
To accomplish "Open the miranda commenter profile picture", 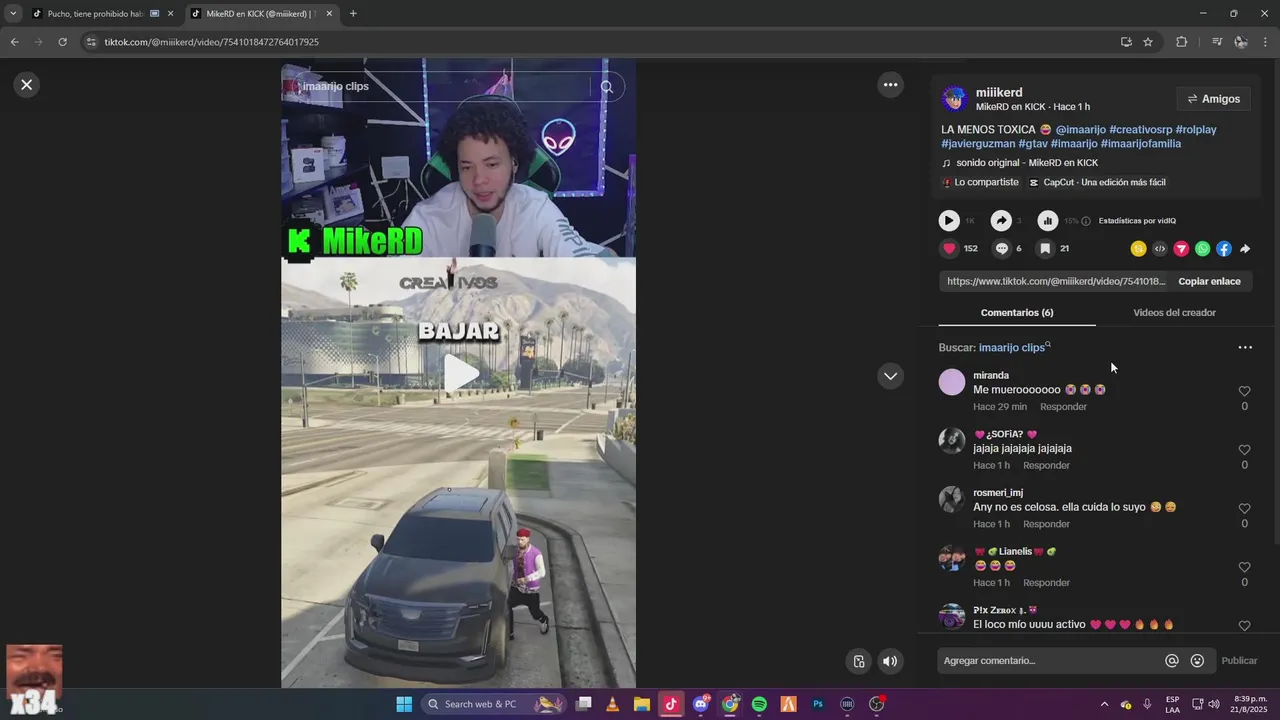I will [x=952, y=382].
